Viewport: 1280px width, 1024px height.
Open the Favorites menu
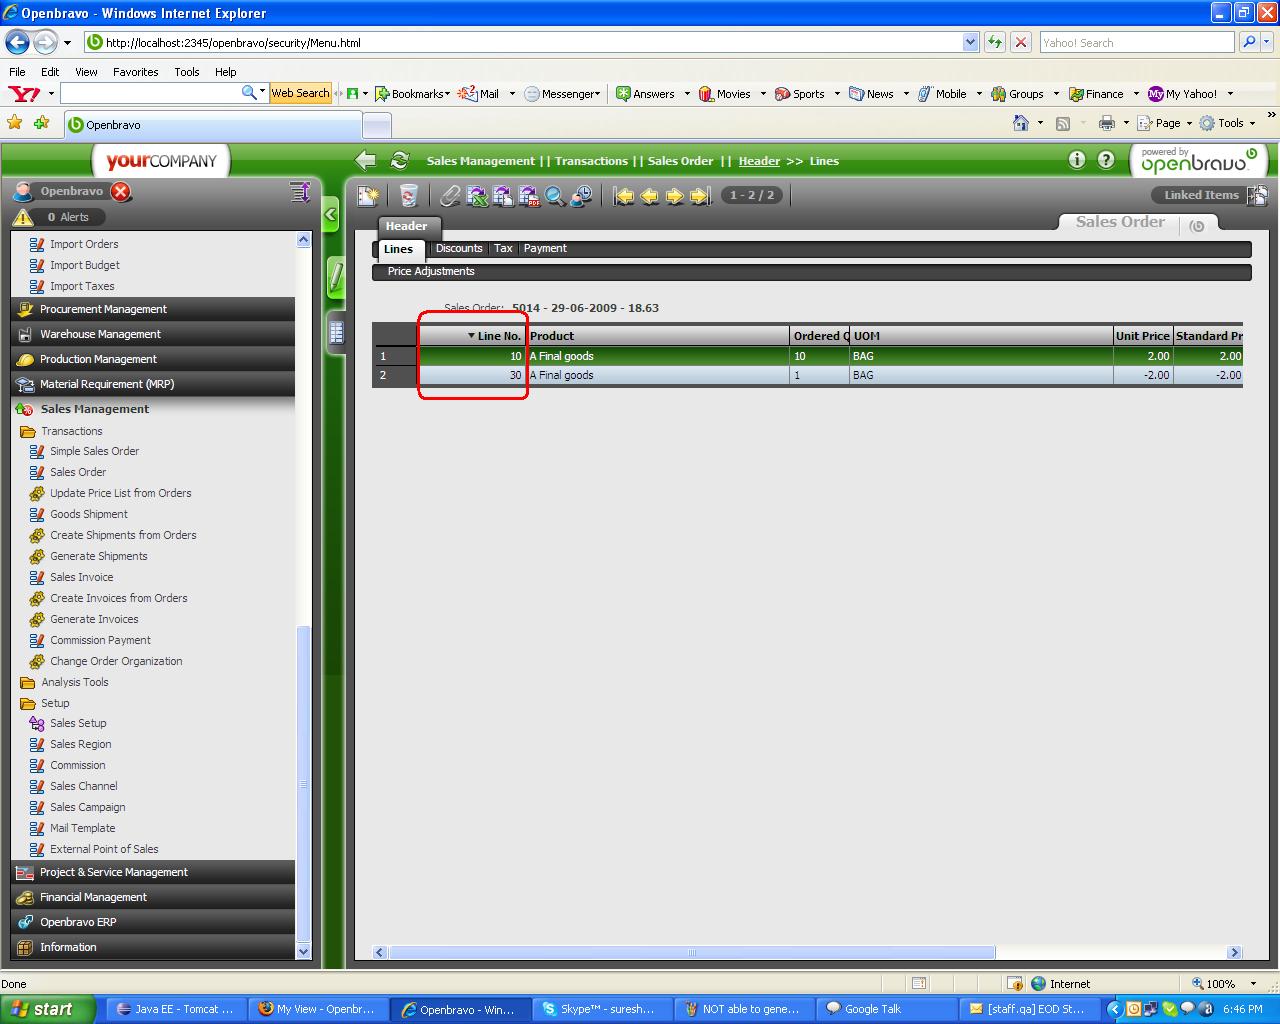click(x=135, y=72)
